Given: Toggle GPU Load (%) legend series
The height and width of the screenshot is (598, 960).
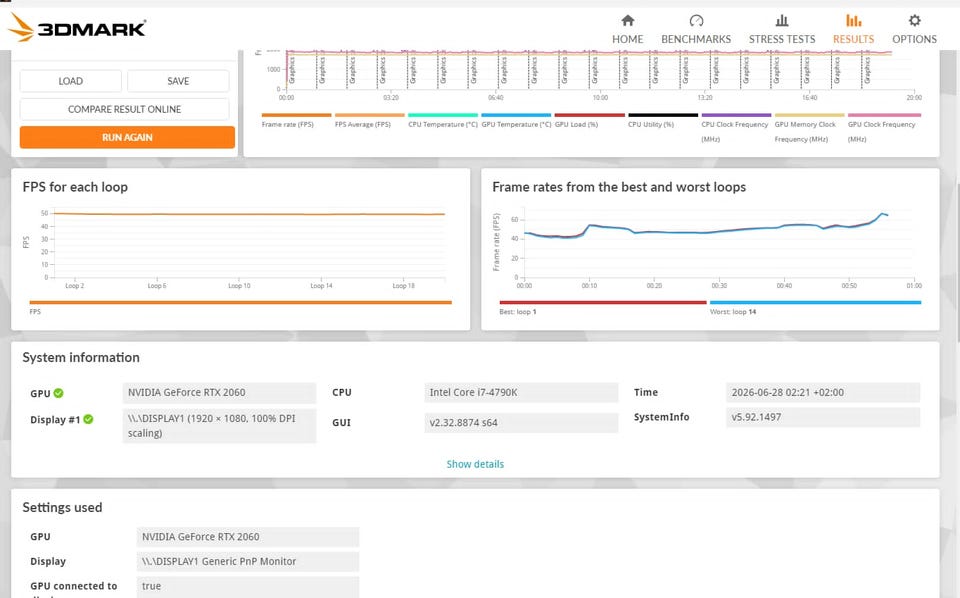Looking at the screenshot, I should coord(589,120).
